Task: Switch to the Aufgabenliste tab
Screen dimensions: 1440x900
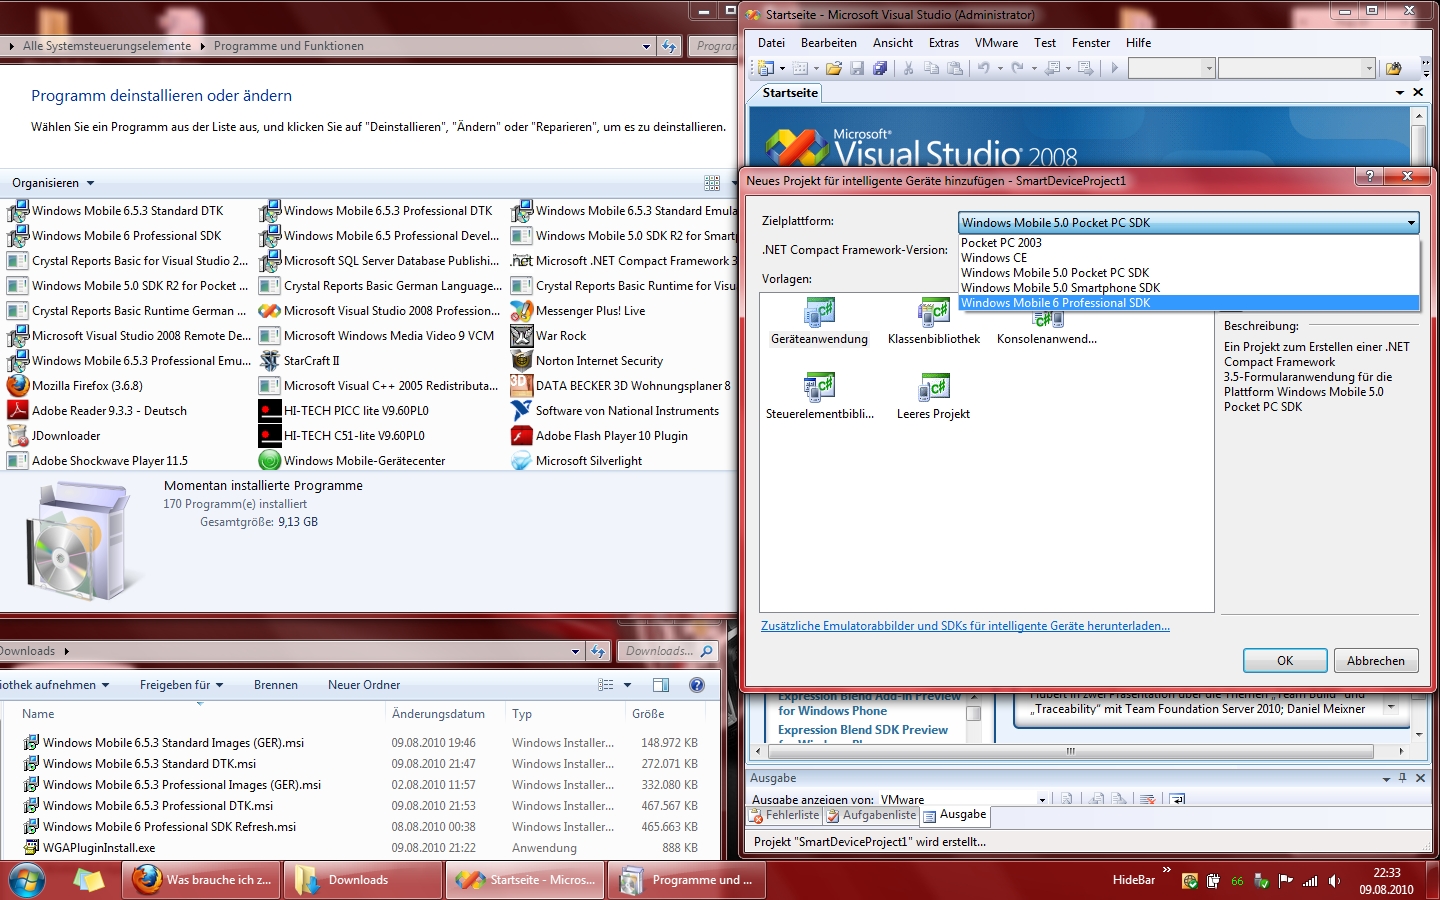Action: 871,815
